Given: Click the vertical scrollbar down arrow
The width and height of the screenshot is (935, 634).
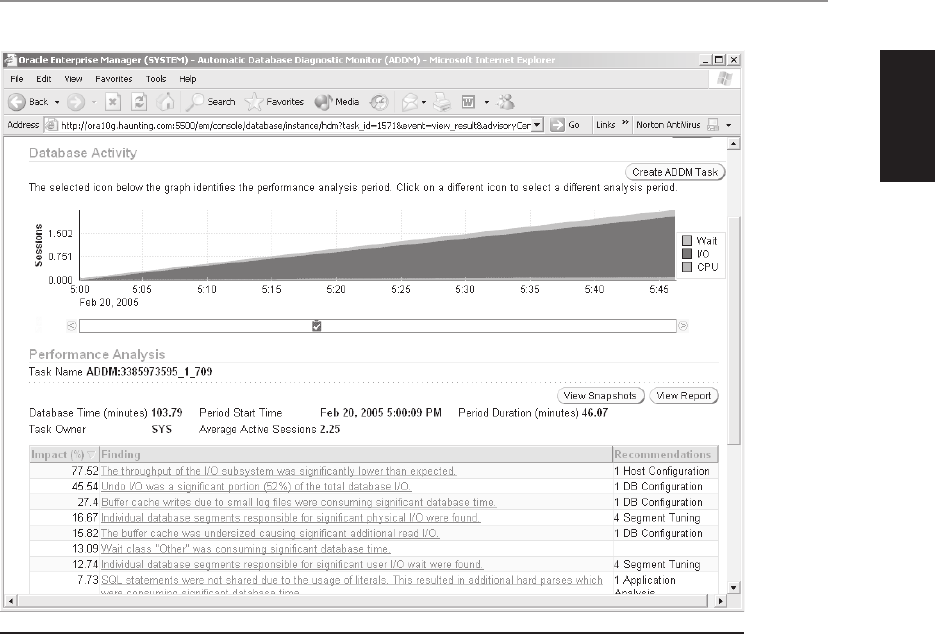Looking at the screenshot, I should (734, 587).
